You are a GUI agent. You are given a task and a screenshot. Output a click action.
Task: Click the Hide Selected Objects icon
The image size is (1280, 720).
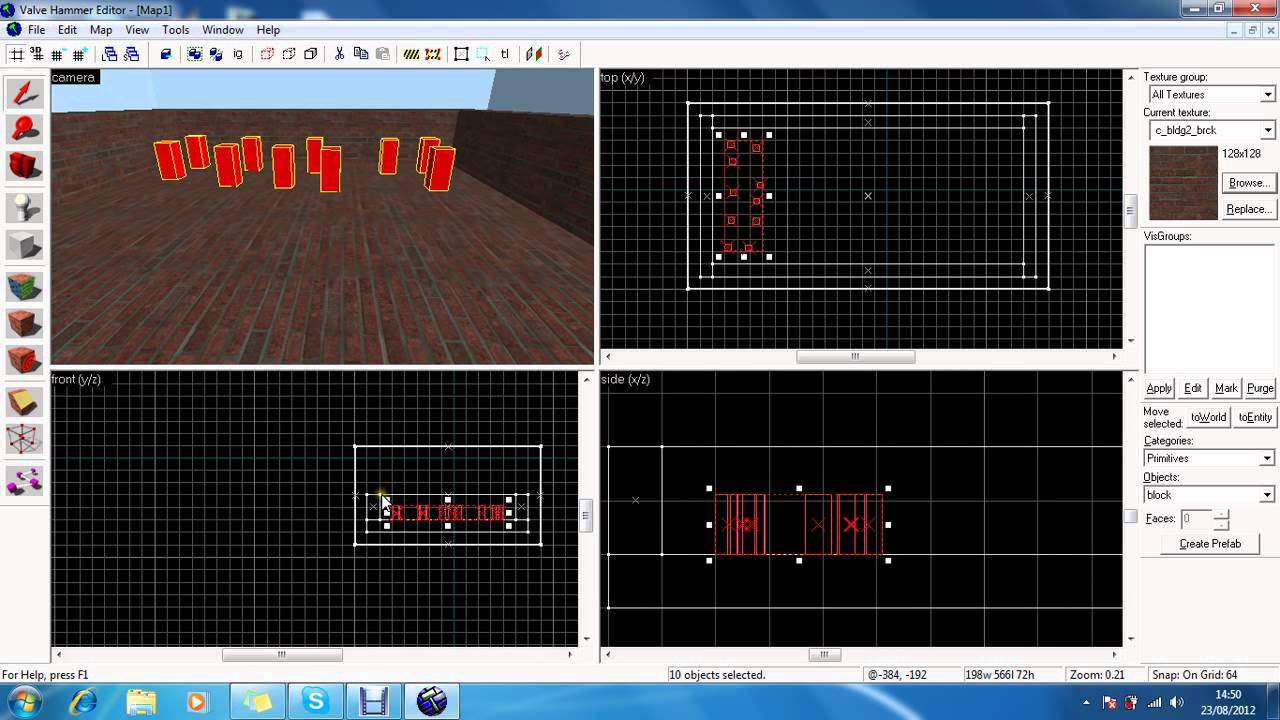pos(267,54)
